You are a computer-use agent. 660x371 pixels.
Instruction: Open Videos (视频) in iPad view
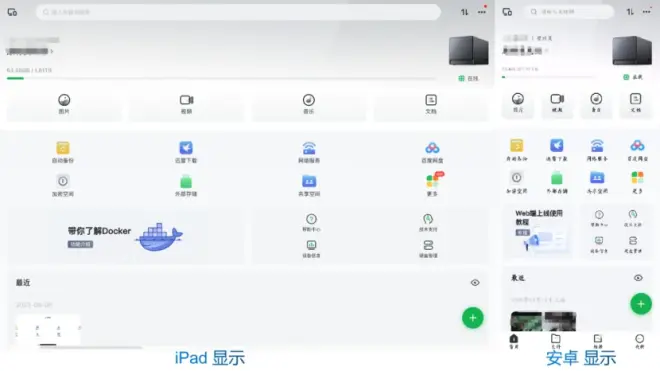click(x=186, y=104)
